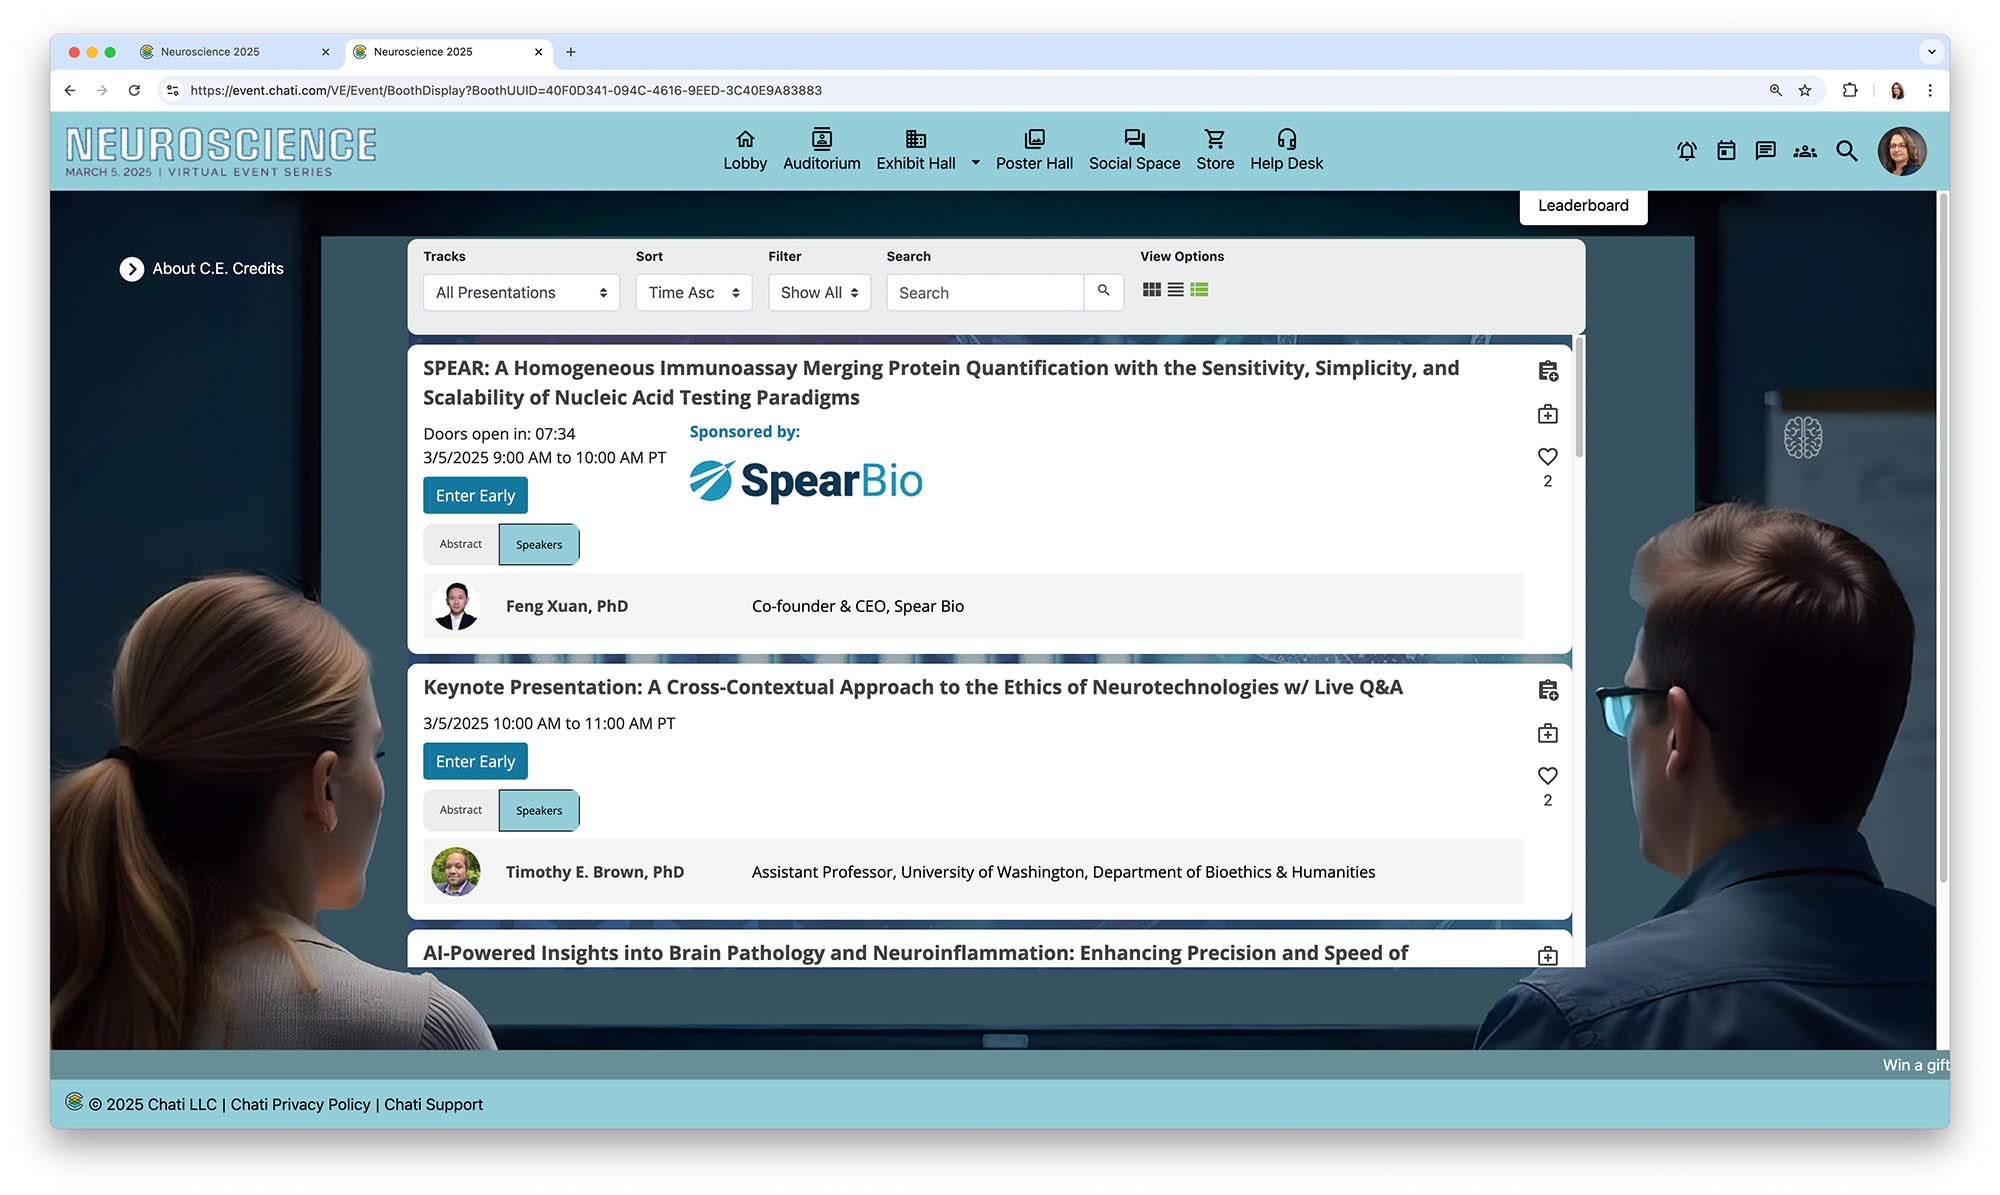Image resolution: width=2000 pixels, height=1195 pixels.
Task: Open the chat messages icon
Action: (x=1765, y=151)
